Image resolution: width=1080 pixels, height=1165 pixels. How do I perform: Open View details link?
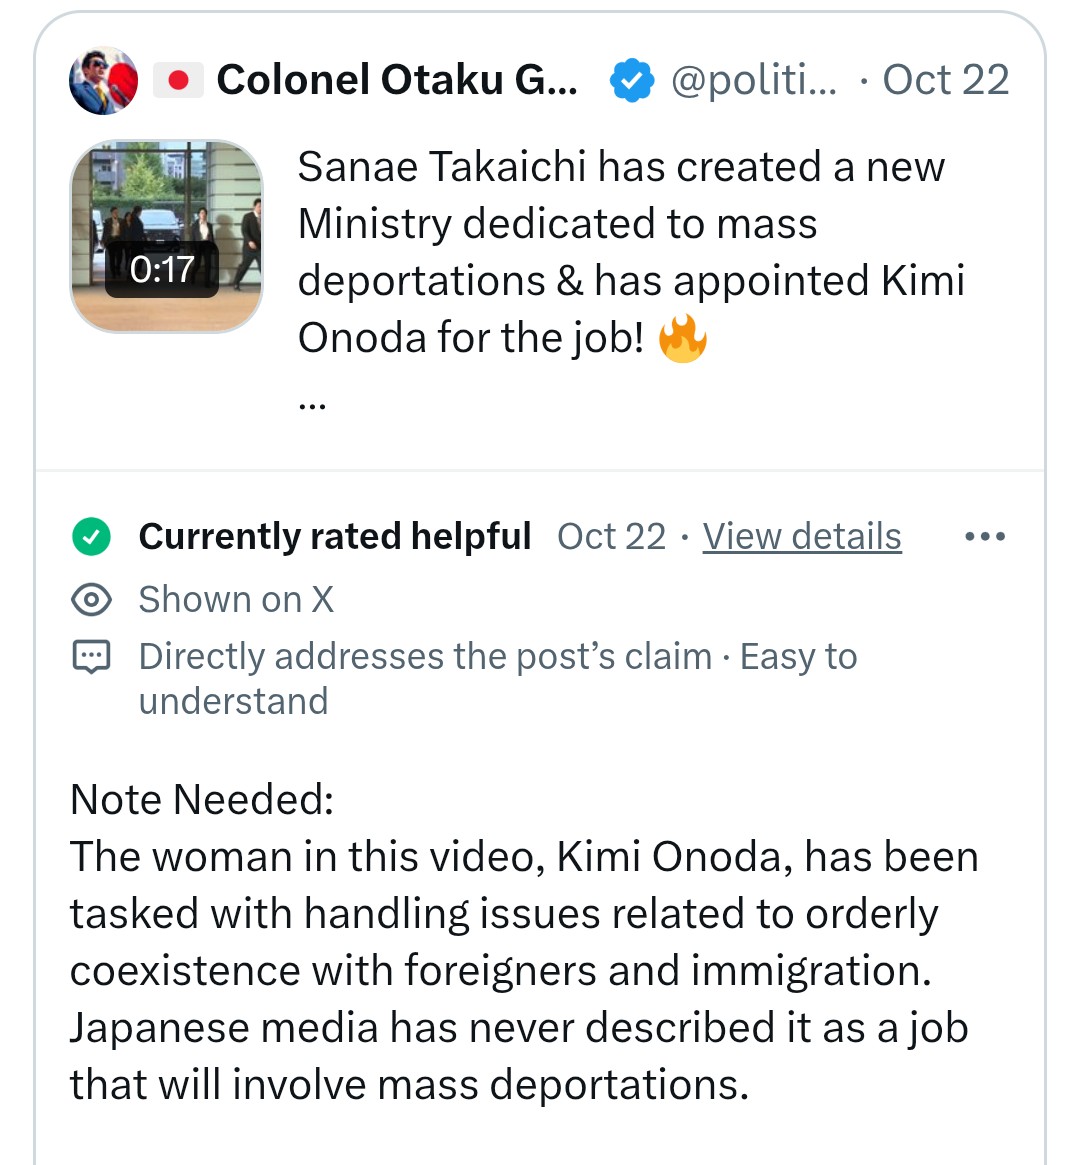coord(801,536)
